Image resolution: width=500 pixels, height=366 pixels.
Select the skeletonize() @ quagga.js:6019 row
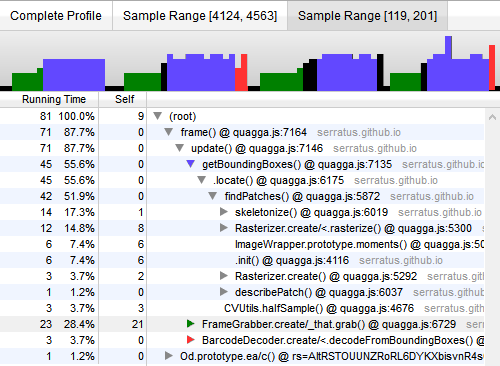(242, 212)
